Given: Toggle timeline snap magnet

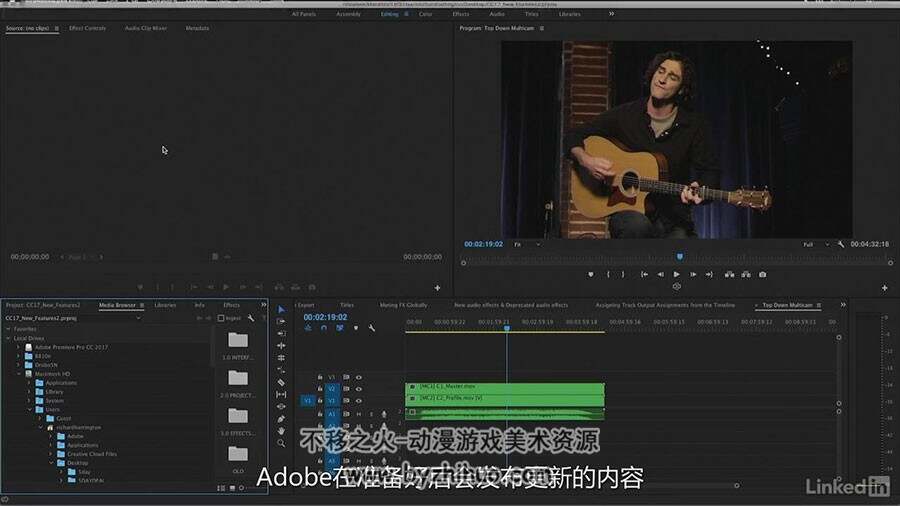Looking at the screenshot, I should coord(324,328).
